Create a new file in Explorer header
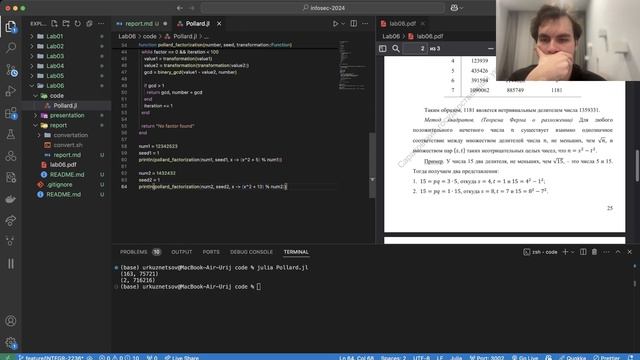 (x=54, y=24)
